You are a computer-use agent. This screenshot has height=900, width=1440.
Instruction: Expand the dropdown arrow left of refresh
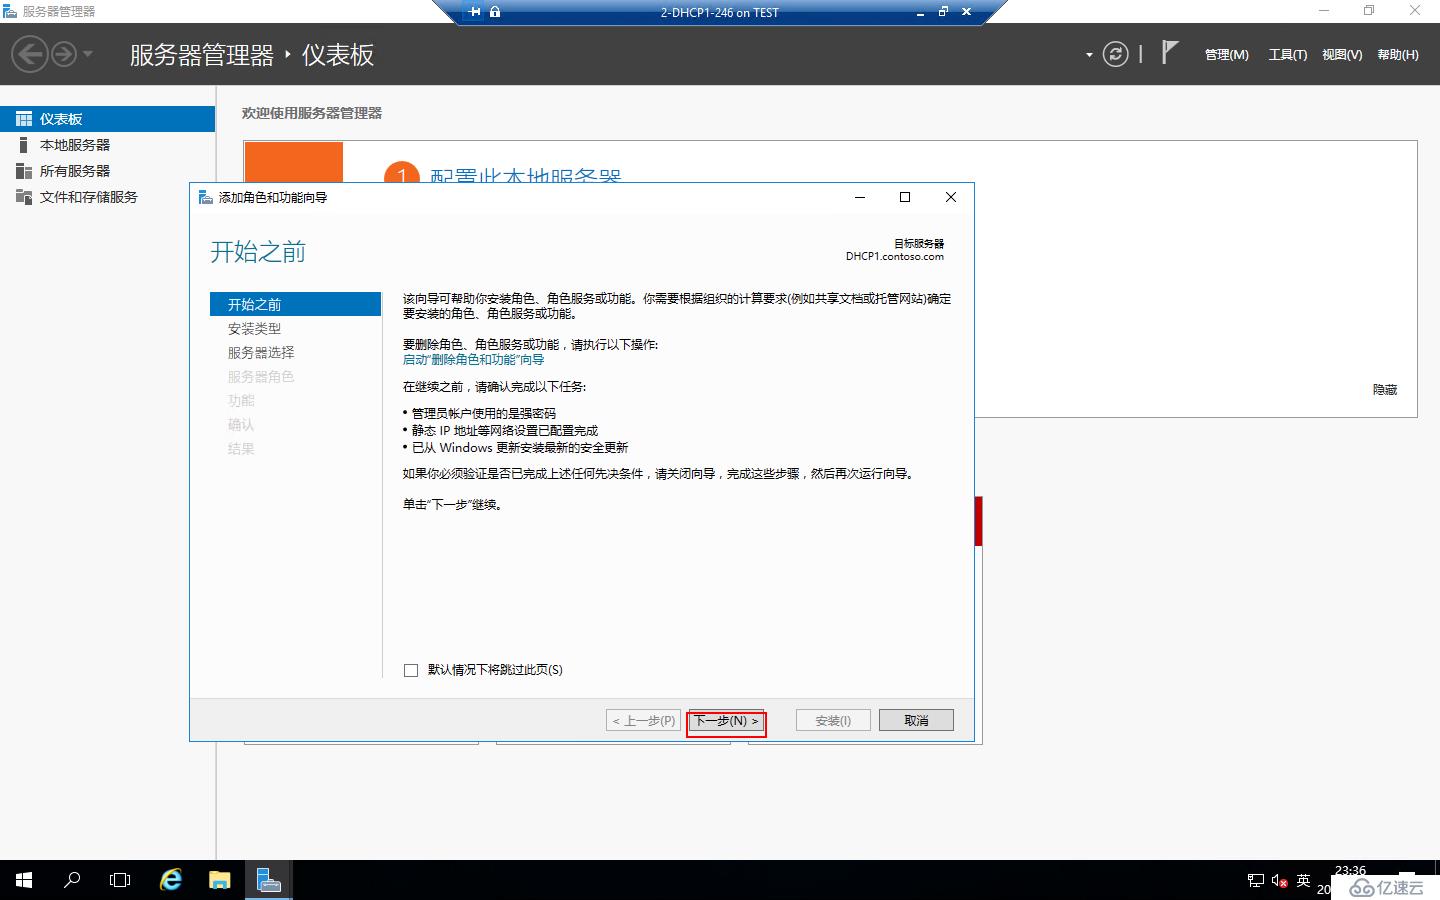point(1089,55)
